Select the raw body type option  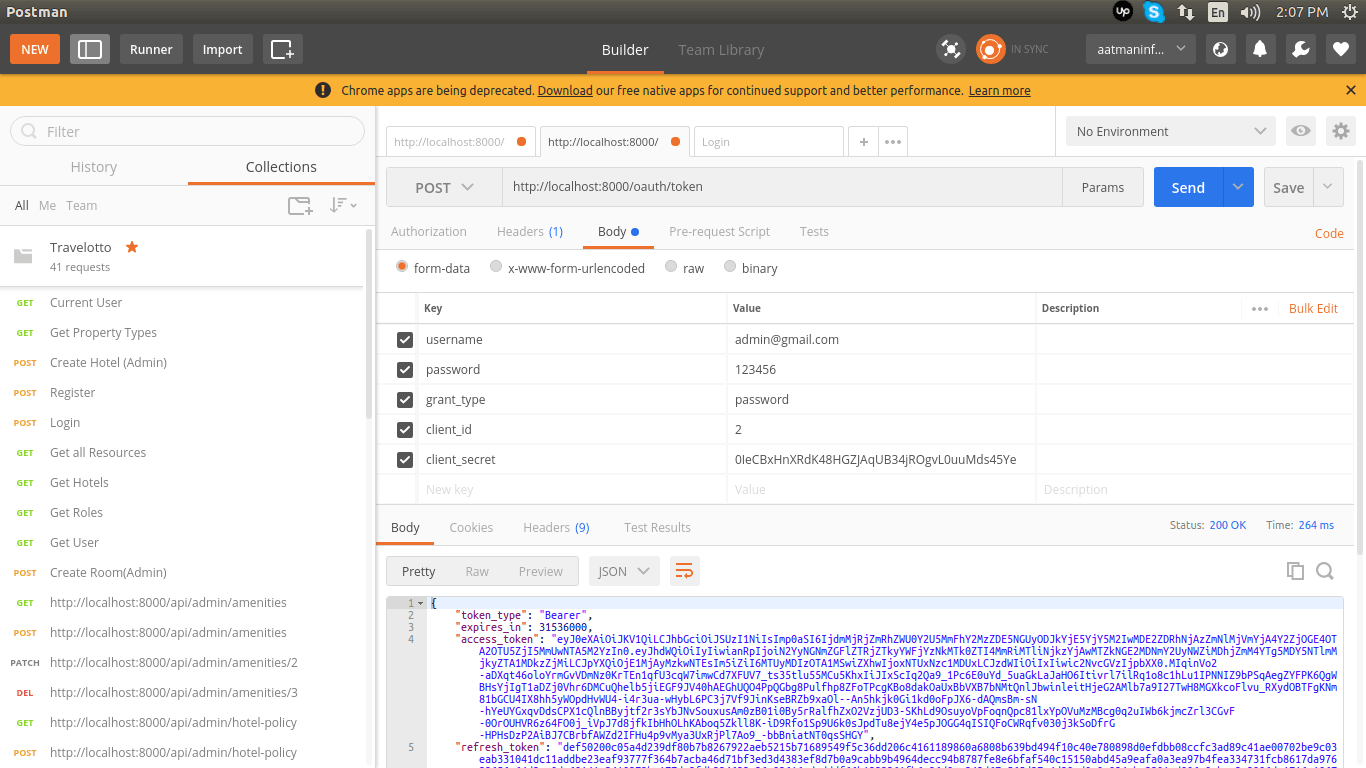point(671,267)
